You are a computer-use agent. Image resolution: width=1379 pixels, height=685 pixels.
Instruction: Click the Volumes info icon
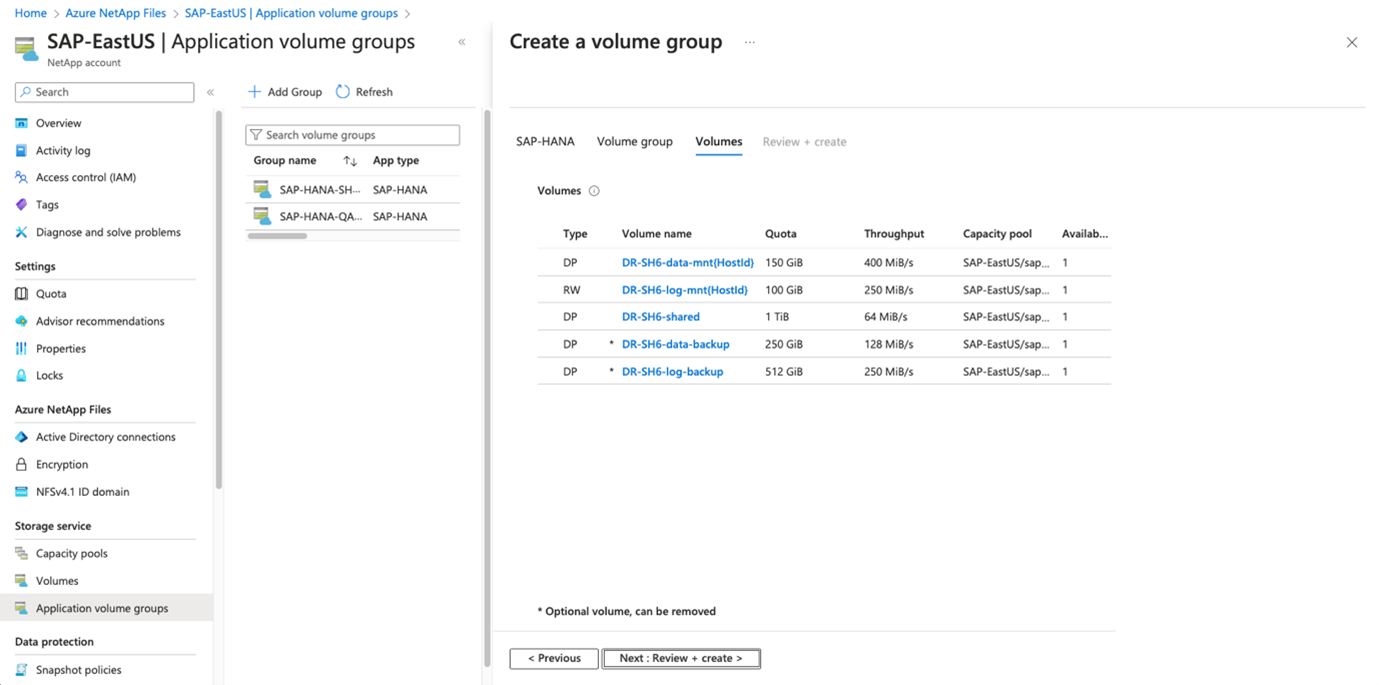[x=594, y=191]
